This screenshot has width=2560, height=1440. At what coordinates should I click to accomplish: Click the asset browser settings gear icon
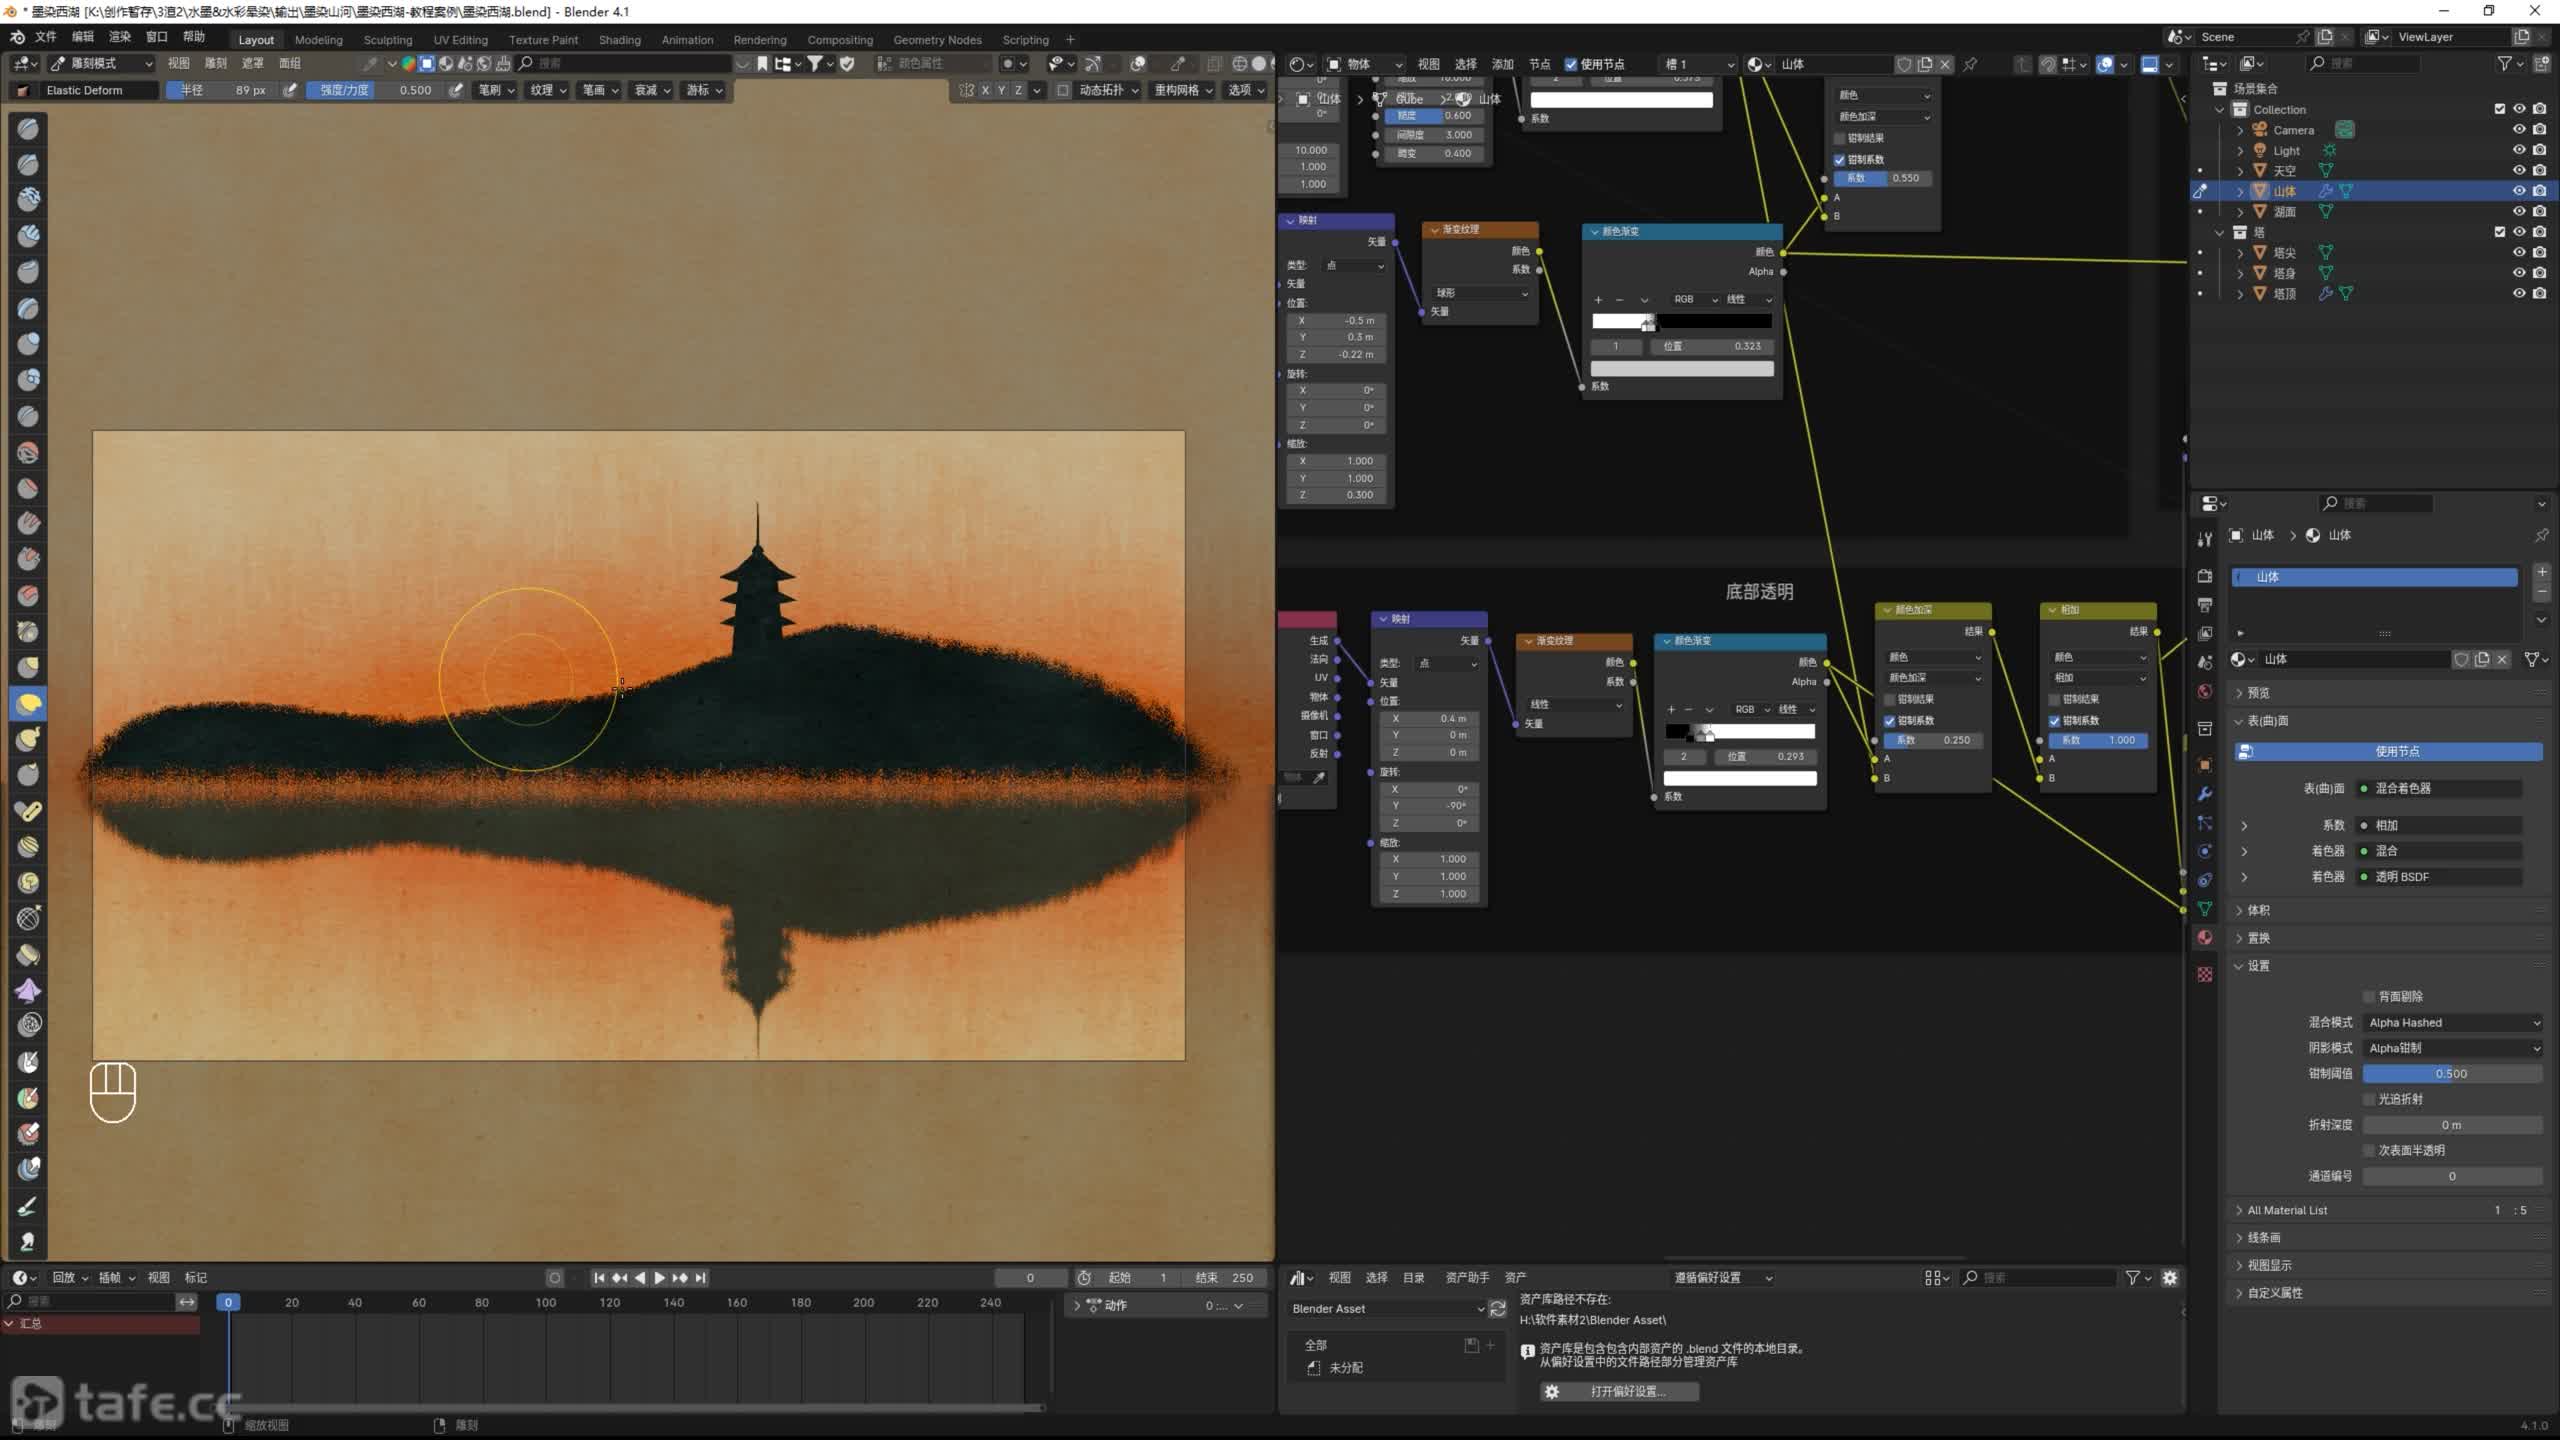tap(2170, 1278)
